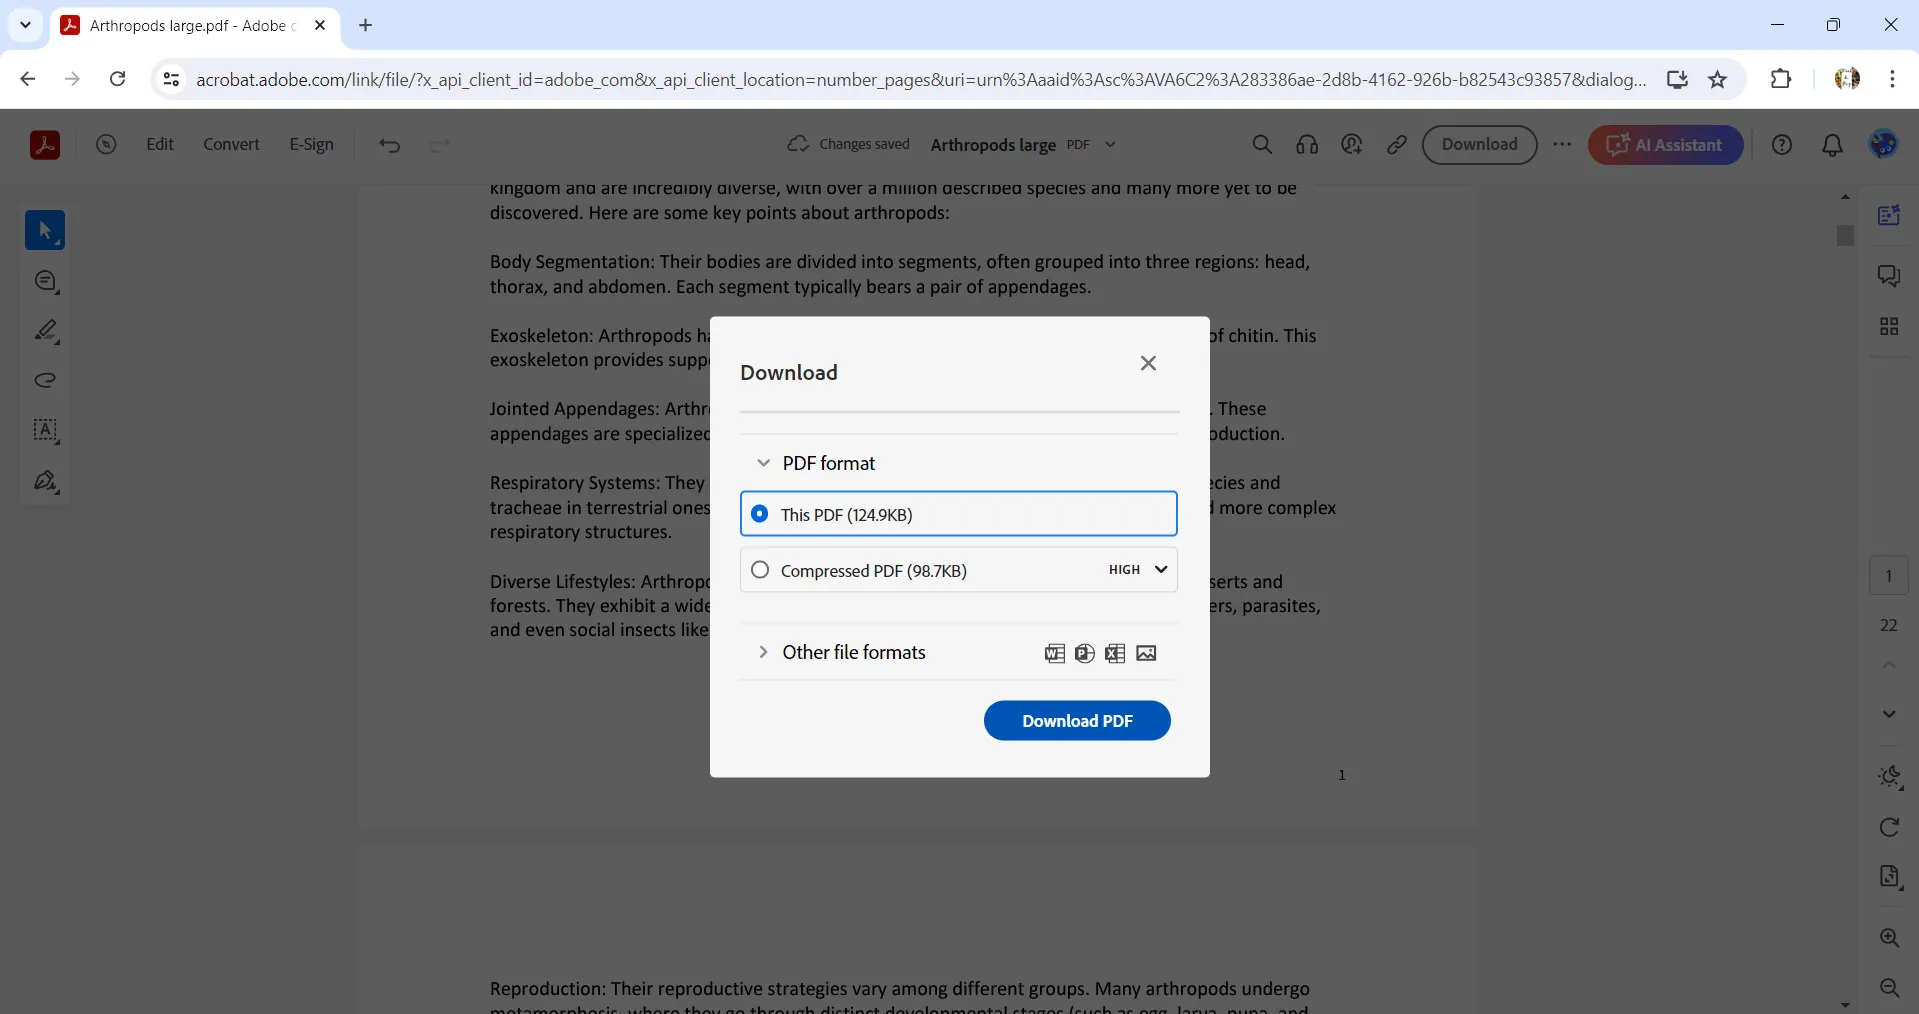Expand the Other file formats section

[763, 652]
